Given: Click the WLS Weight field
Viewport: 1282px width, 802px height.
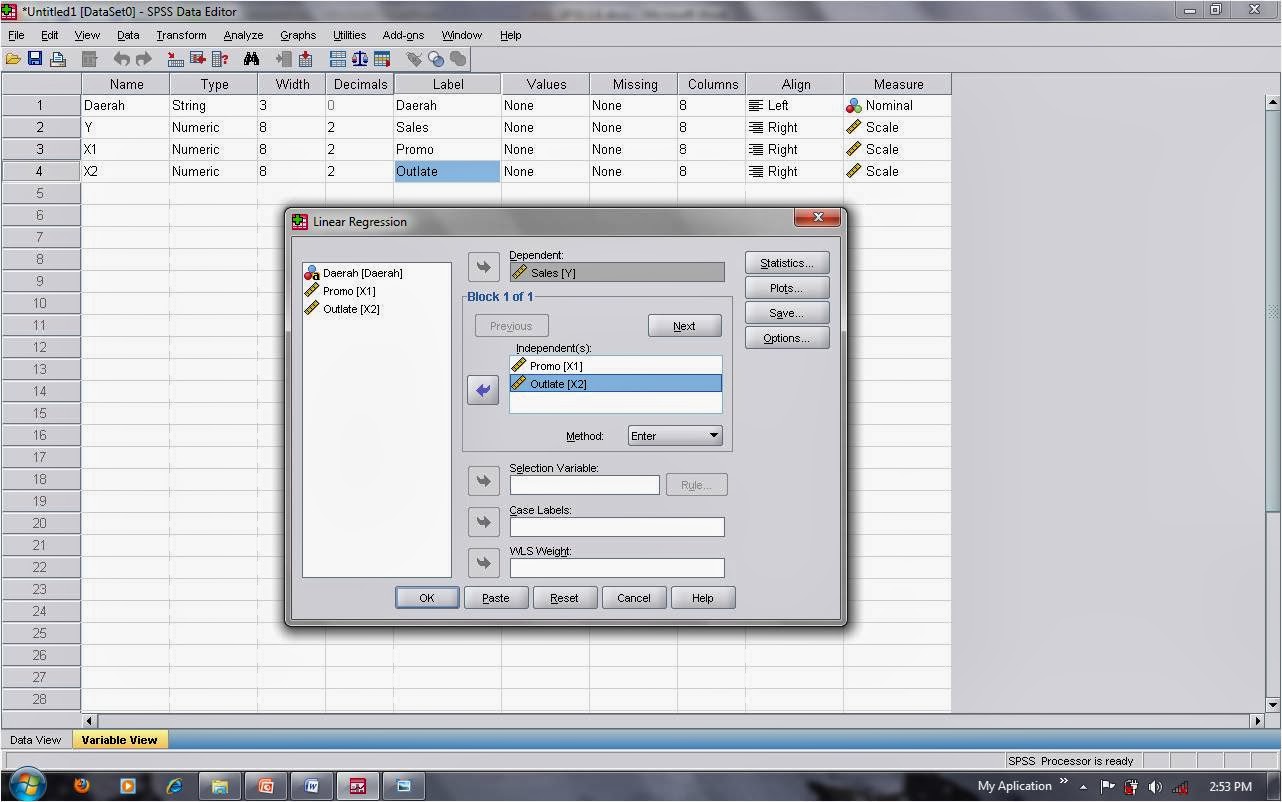Looking at the screenshot, I should coord(616,568).
